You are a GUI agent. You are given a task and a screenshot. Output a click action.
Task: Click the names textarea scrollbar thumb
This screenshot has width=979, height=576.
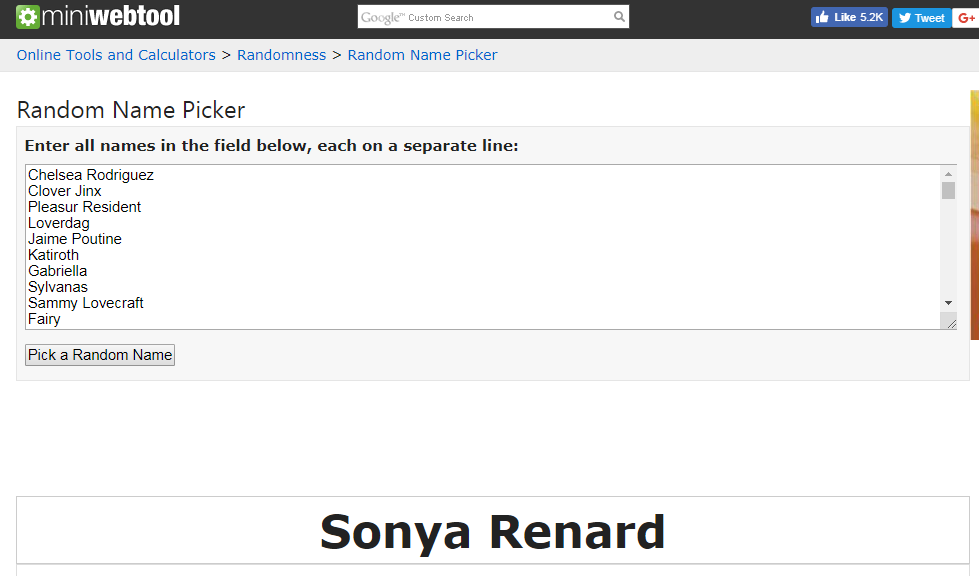(x=948, y=190)
